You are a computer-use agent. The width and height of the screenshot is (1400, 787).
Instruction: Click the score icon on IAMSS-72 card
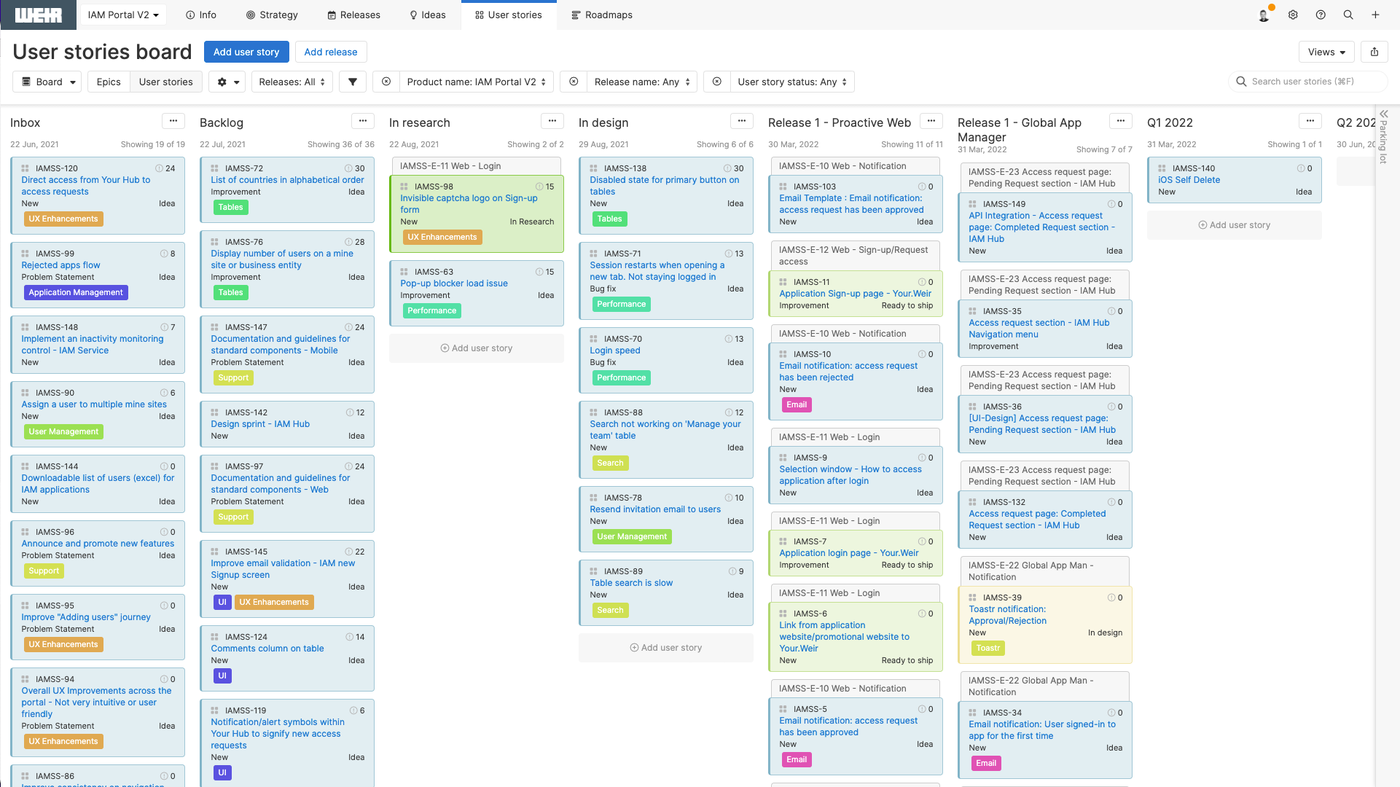point(349,169)
